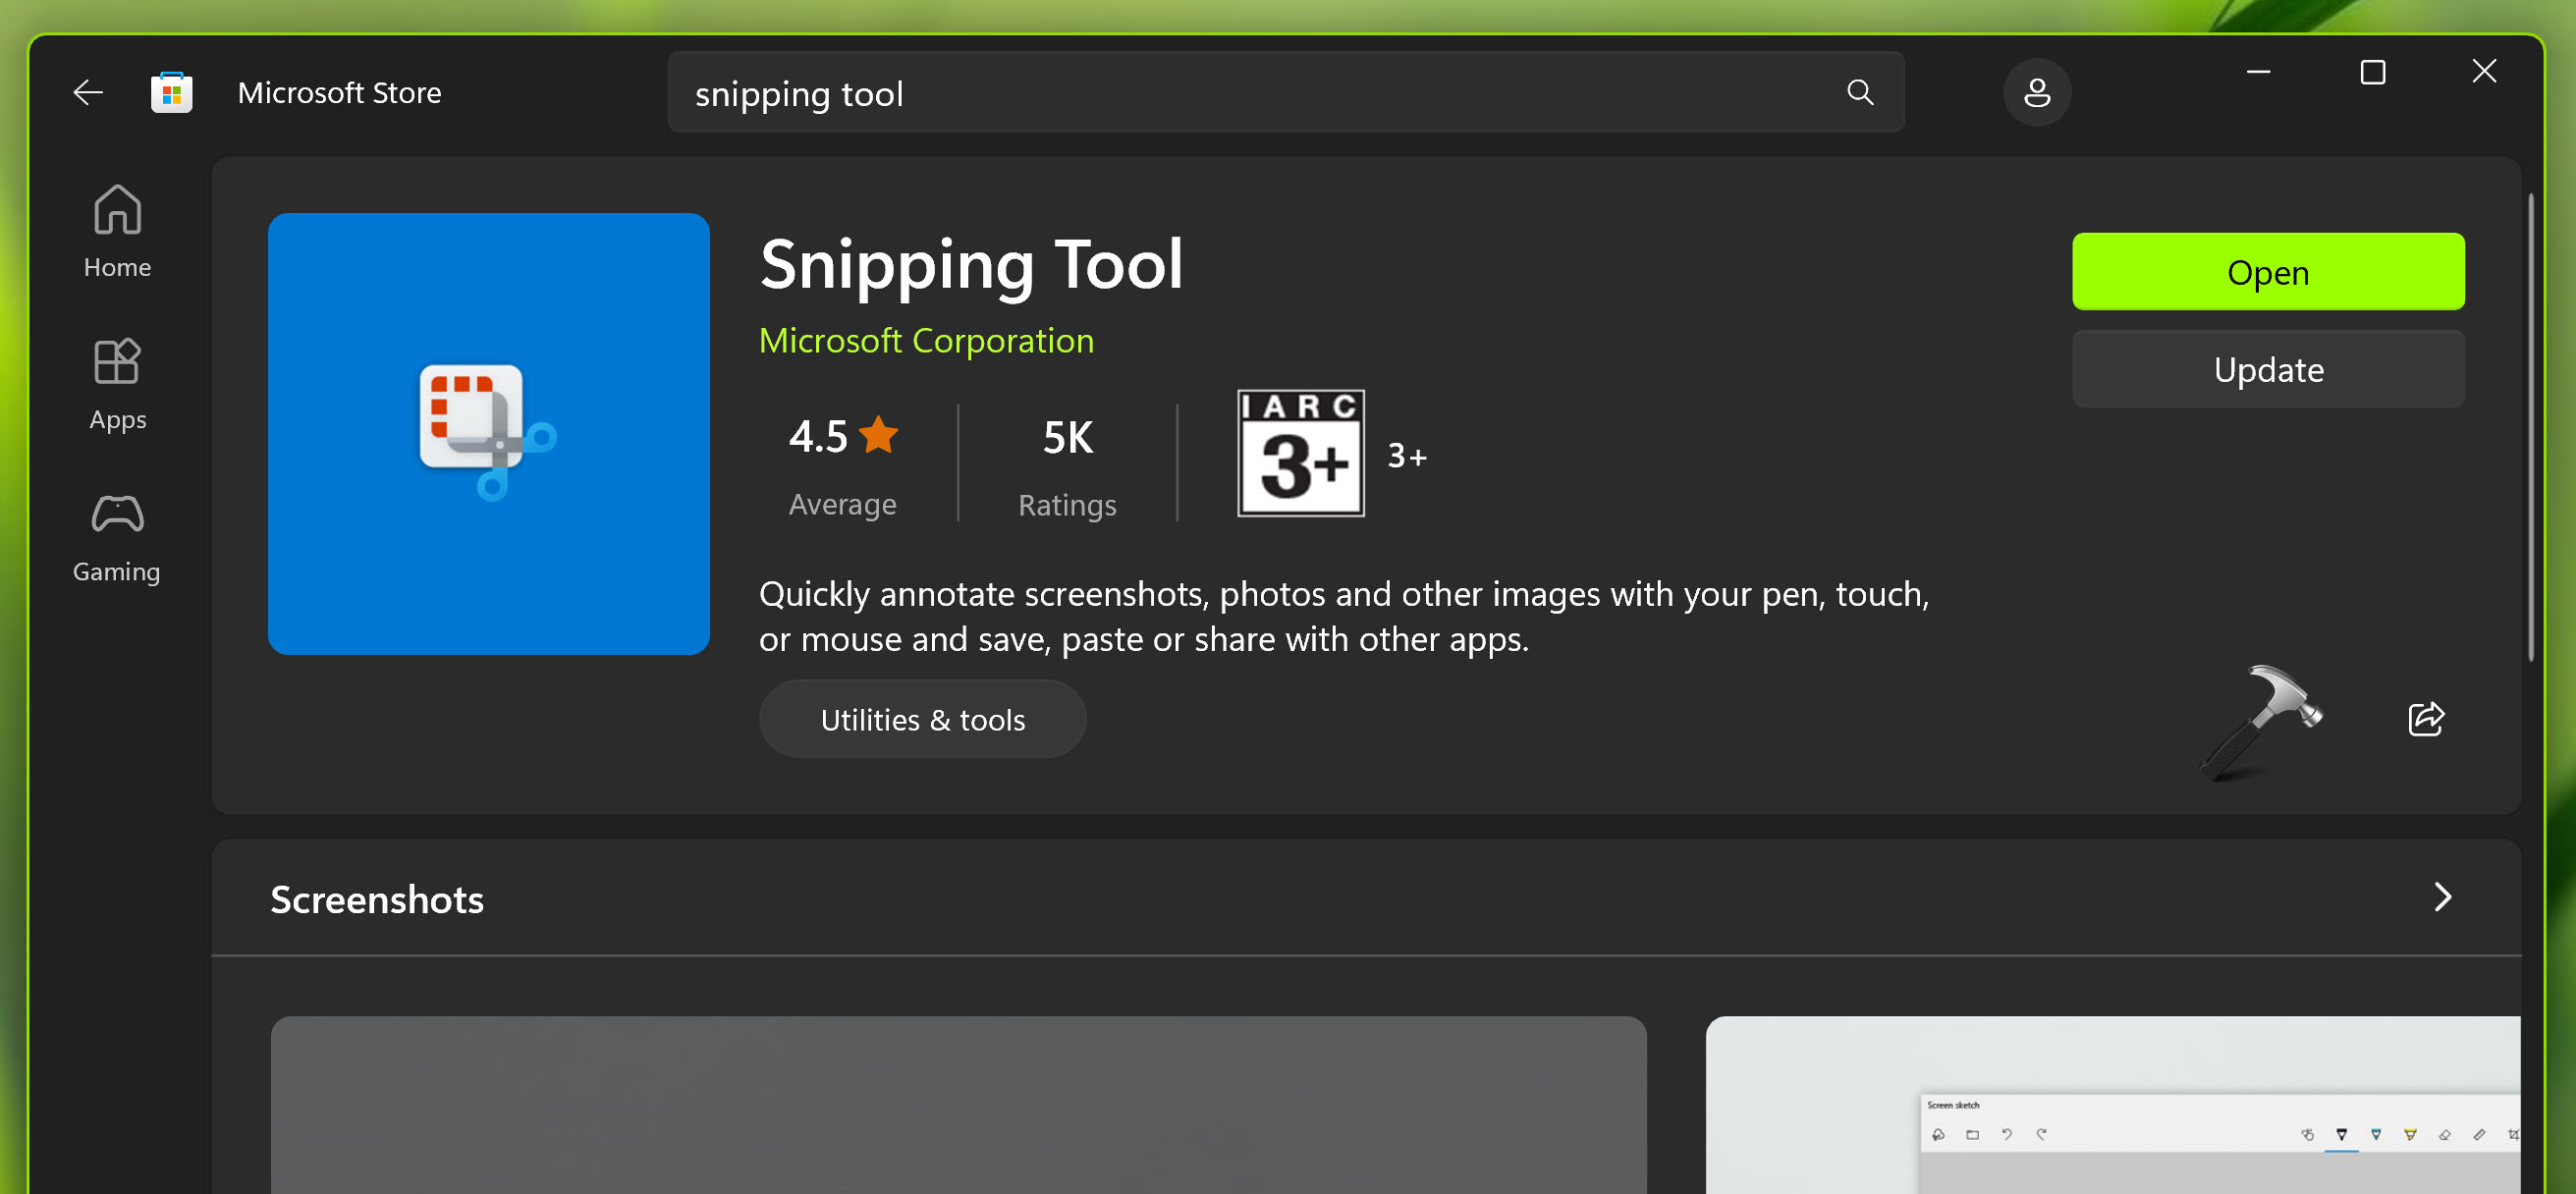Open the first gray screenshot thumbnail
Screen dimensions: 2576x1194
pyautogui.click(x=958, y=1105)
